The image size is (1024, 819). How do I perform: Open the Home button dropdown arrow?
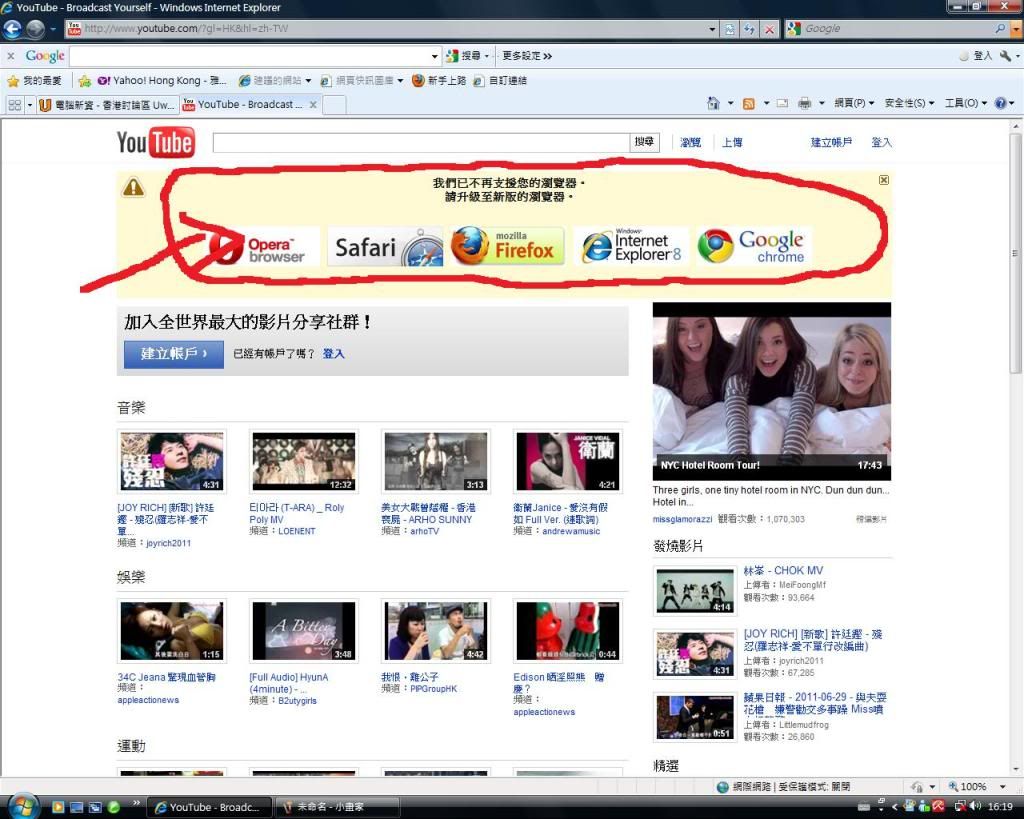[x=730, y=103]
